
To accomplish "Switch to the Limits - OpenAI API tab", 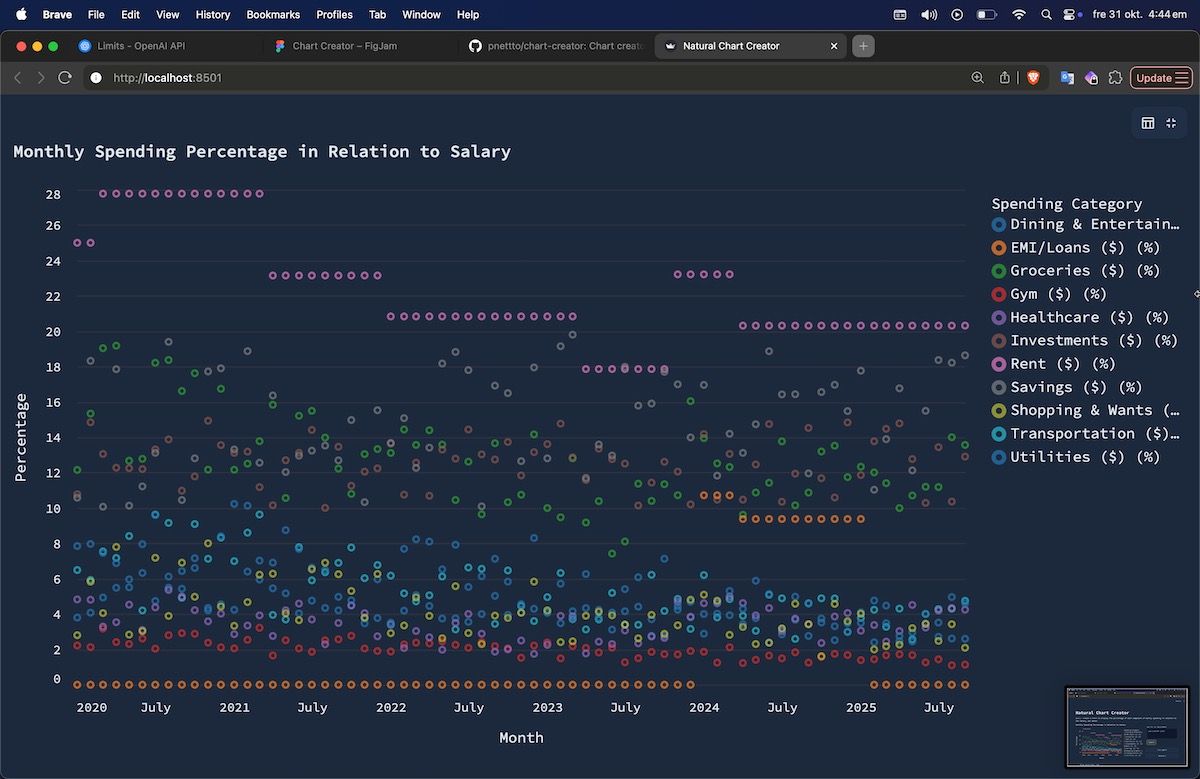I will [141, 46].
